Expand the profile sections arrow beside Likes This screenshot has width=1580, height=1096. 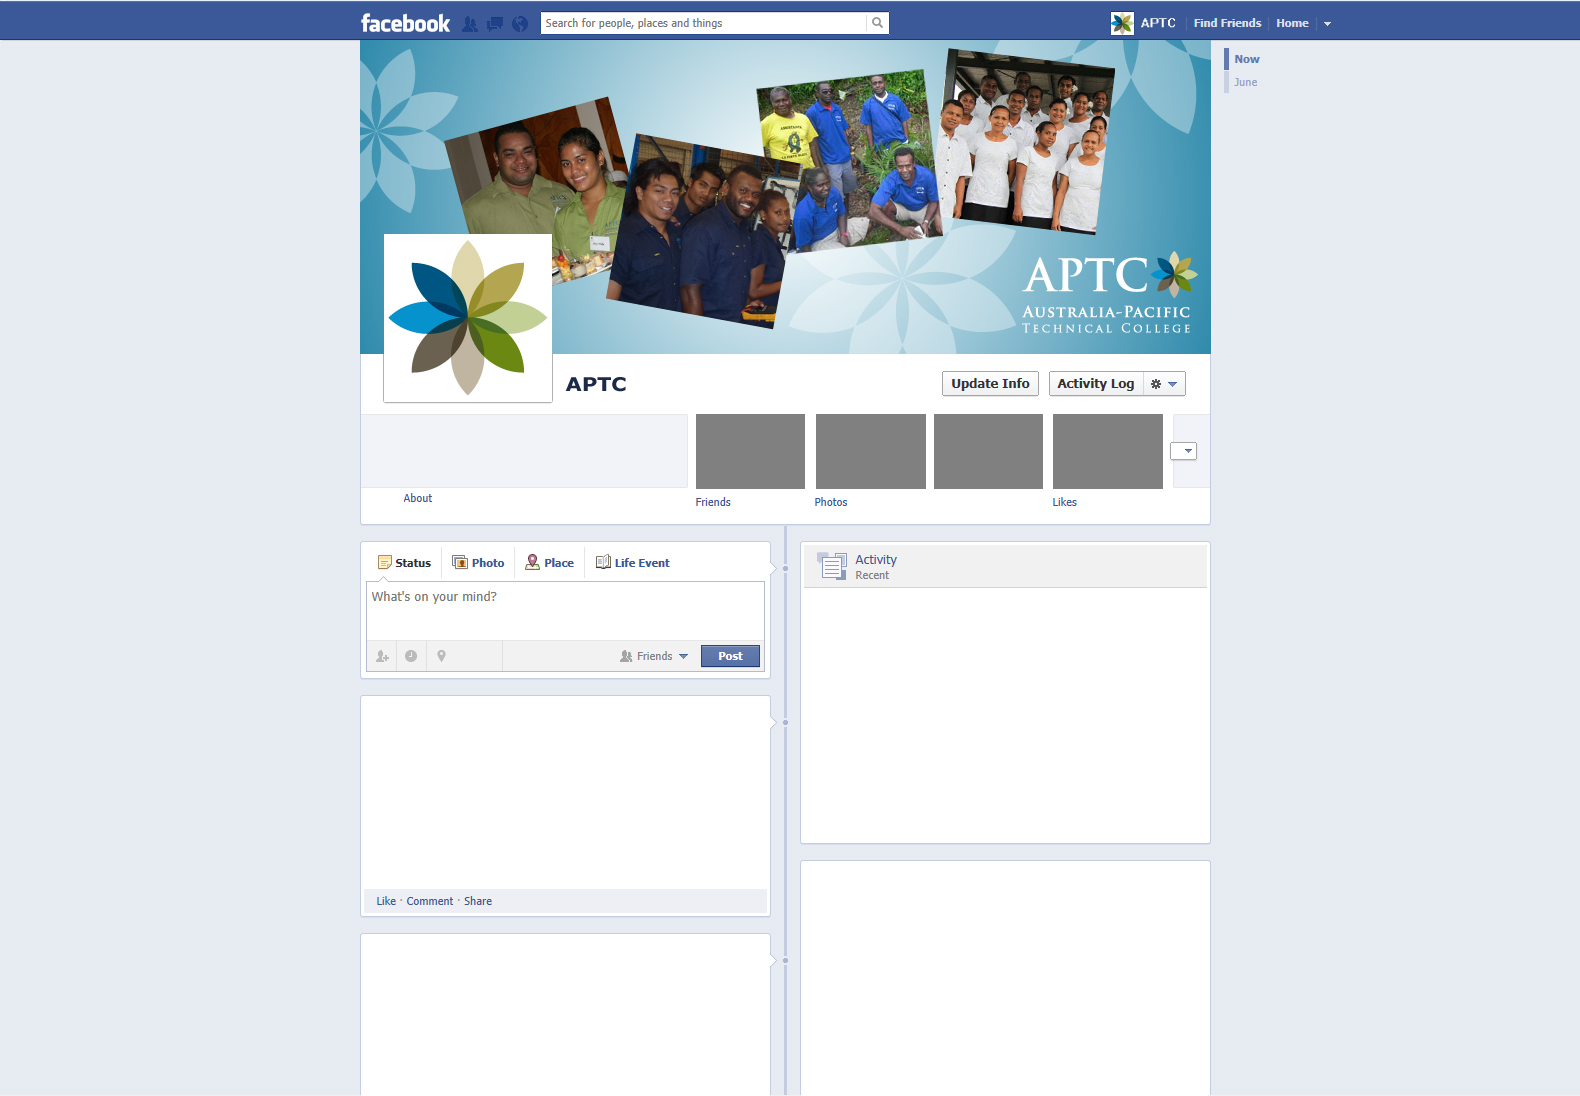(x=1184, y=451)
